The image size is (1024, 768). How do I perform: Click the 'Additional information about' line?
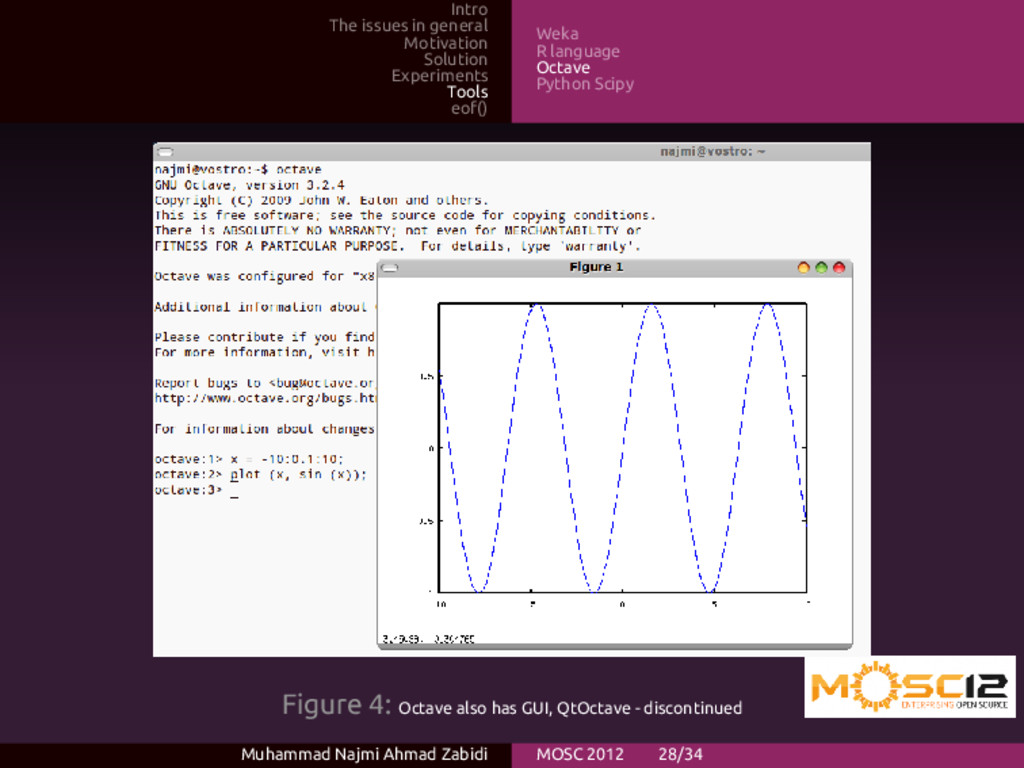tap(264, 306)
